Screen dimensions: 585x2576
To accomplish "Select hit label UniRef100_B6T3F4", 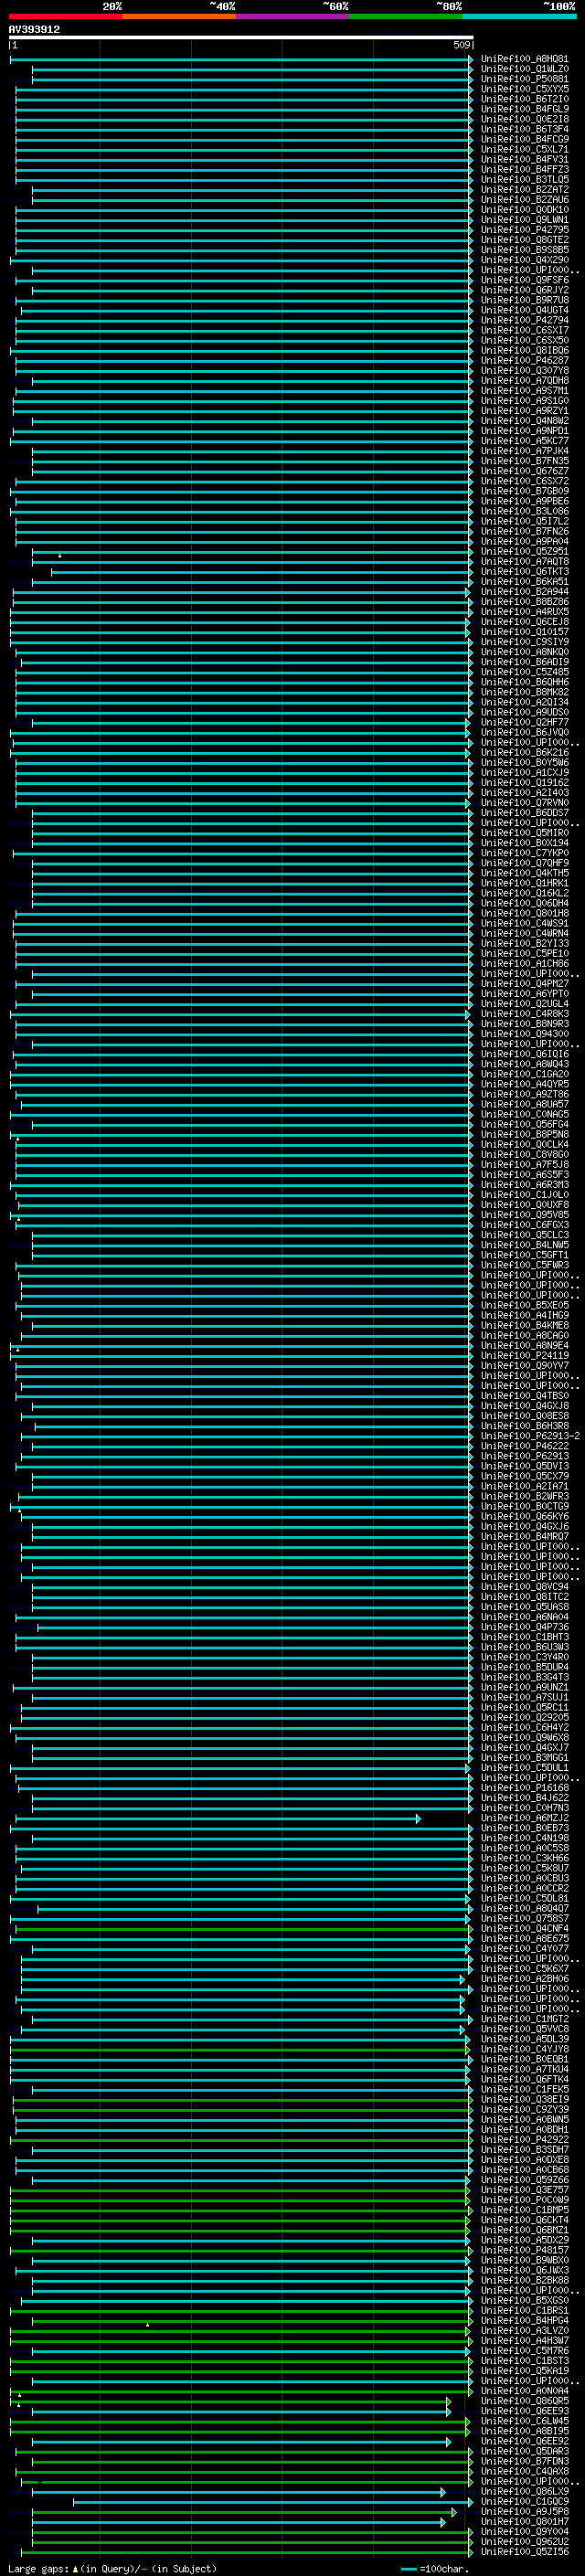I will click(524, 129).
